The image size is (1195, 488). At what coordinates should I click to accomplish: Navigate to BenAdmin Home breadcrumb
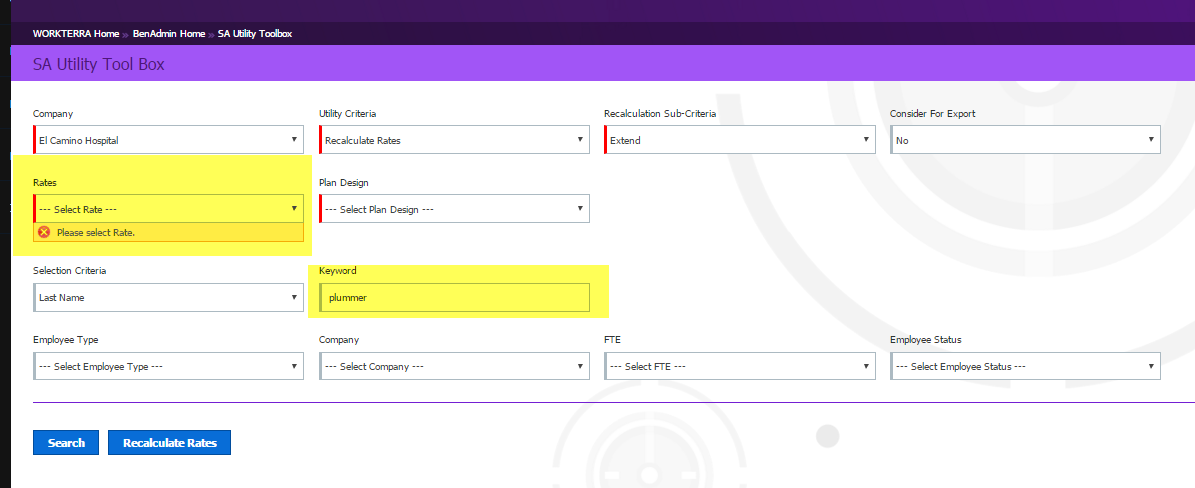(168, 34)
